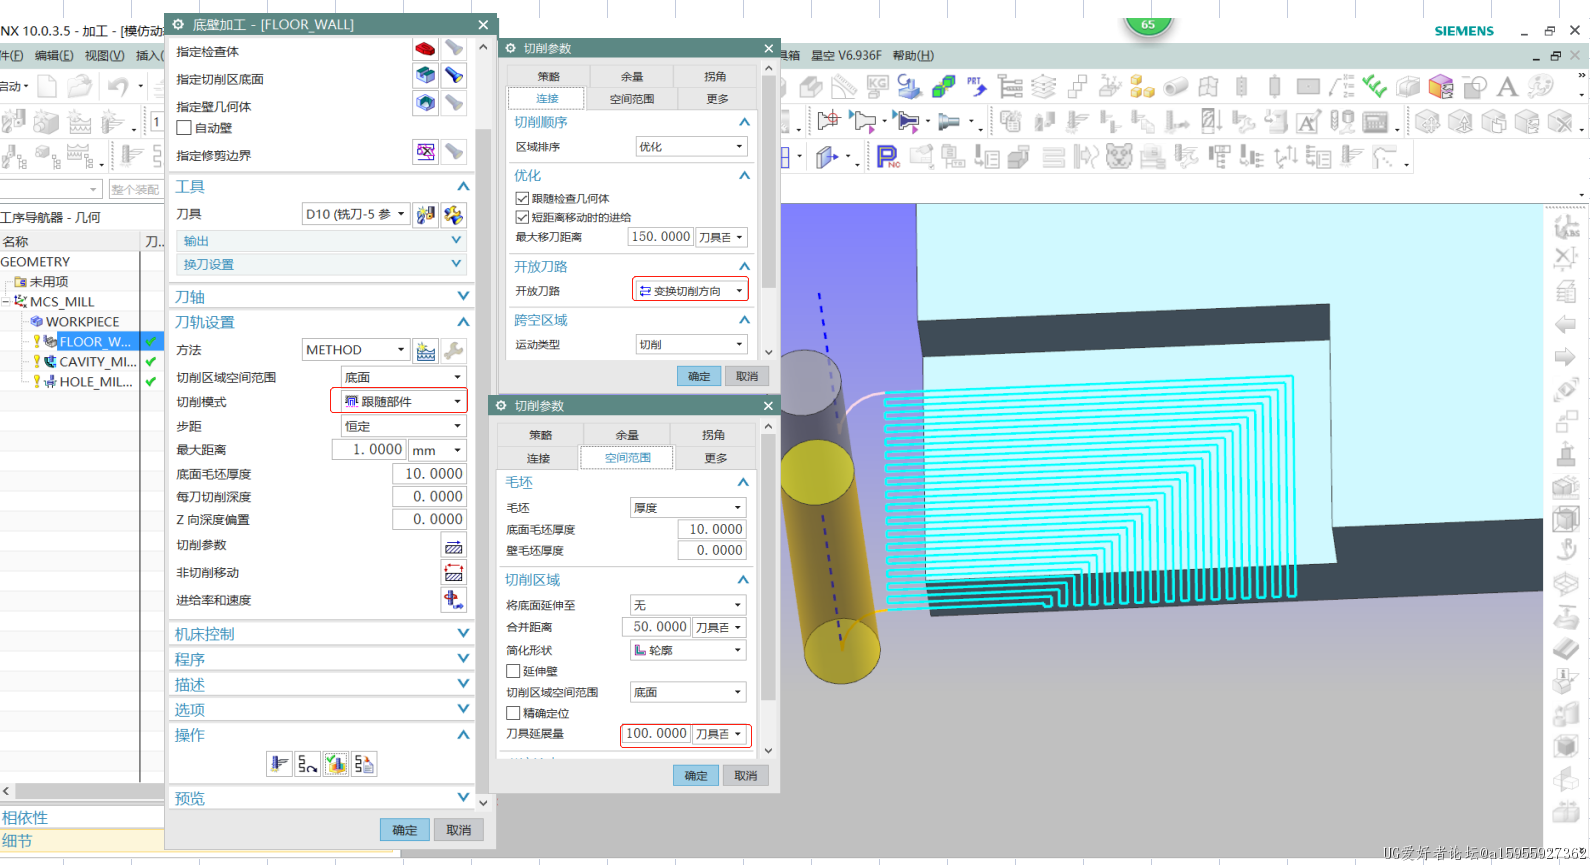Click the yellow cubes assembly icon
This screenshot has height=865, width=1590.
pyautogui.click(x=1142, y=87)
